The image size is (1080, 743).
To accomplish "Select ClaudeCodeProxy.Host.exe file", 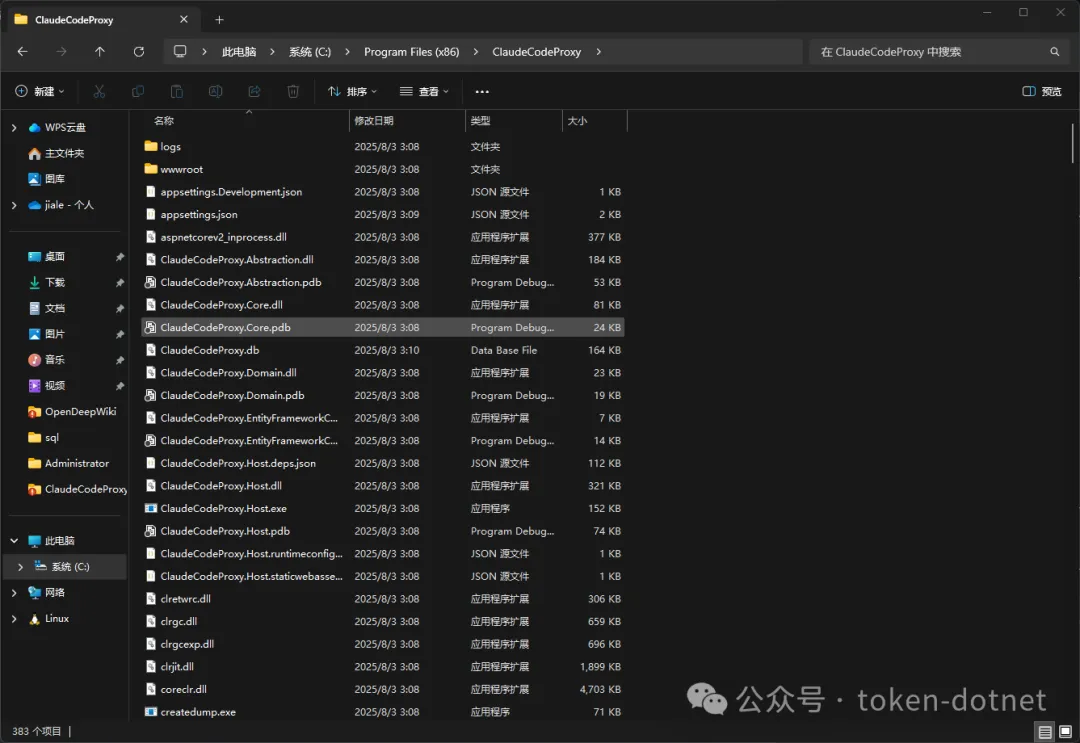I will (382, 508).
